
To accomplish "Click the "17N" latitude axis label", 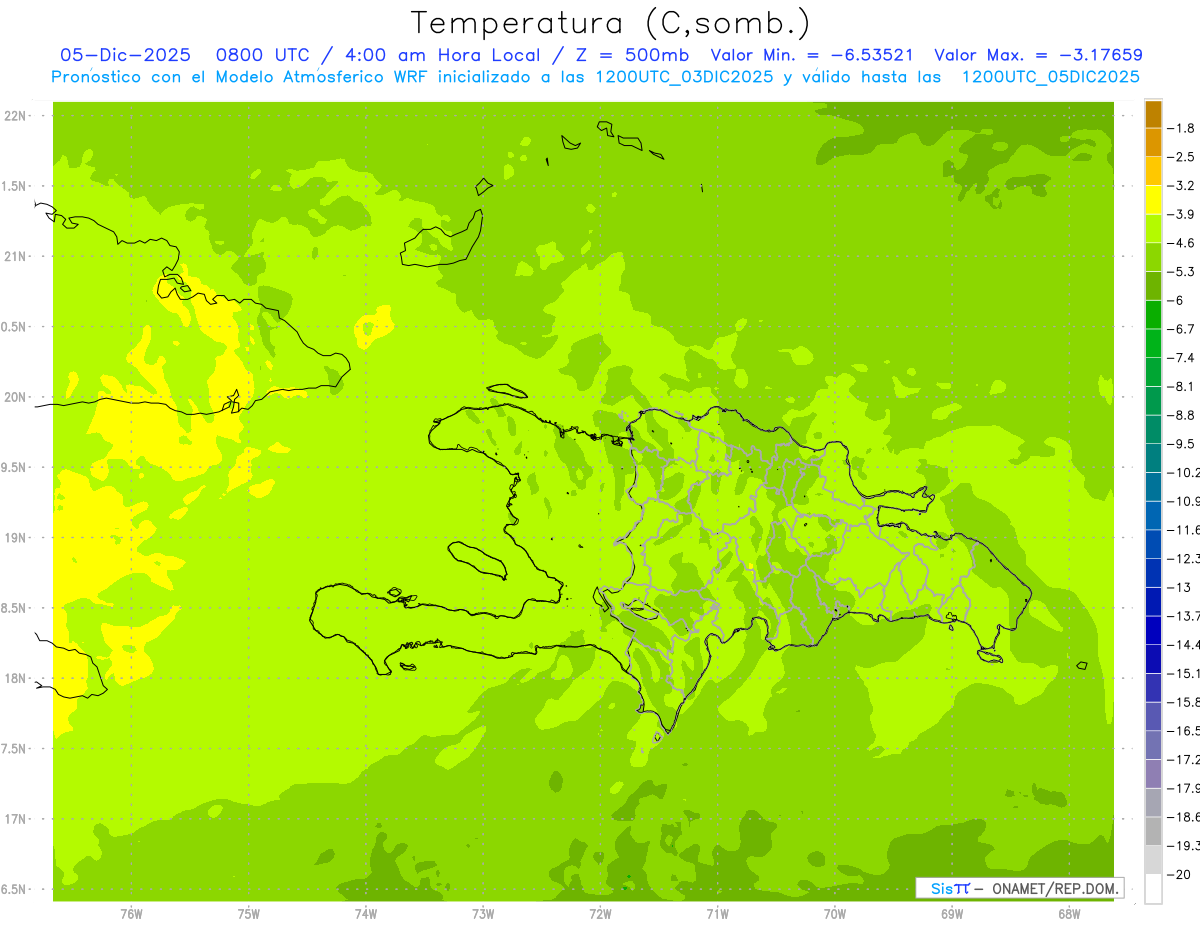I will point(17,819).
